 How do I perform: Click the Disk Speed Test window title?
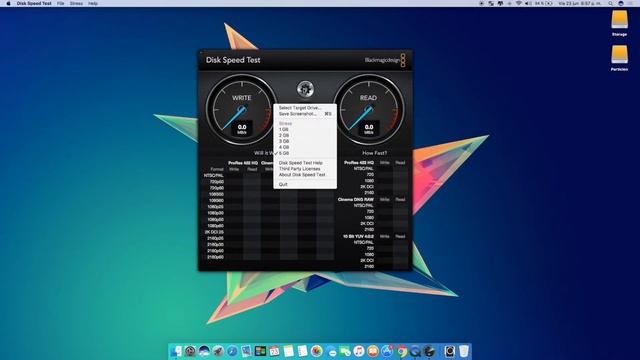pos(233,60)
